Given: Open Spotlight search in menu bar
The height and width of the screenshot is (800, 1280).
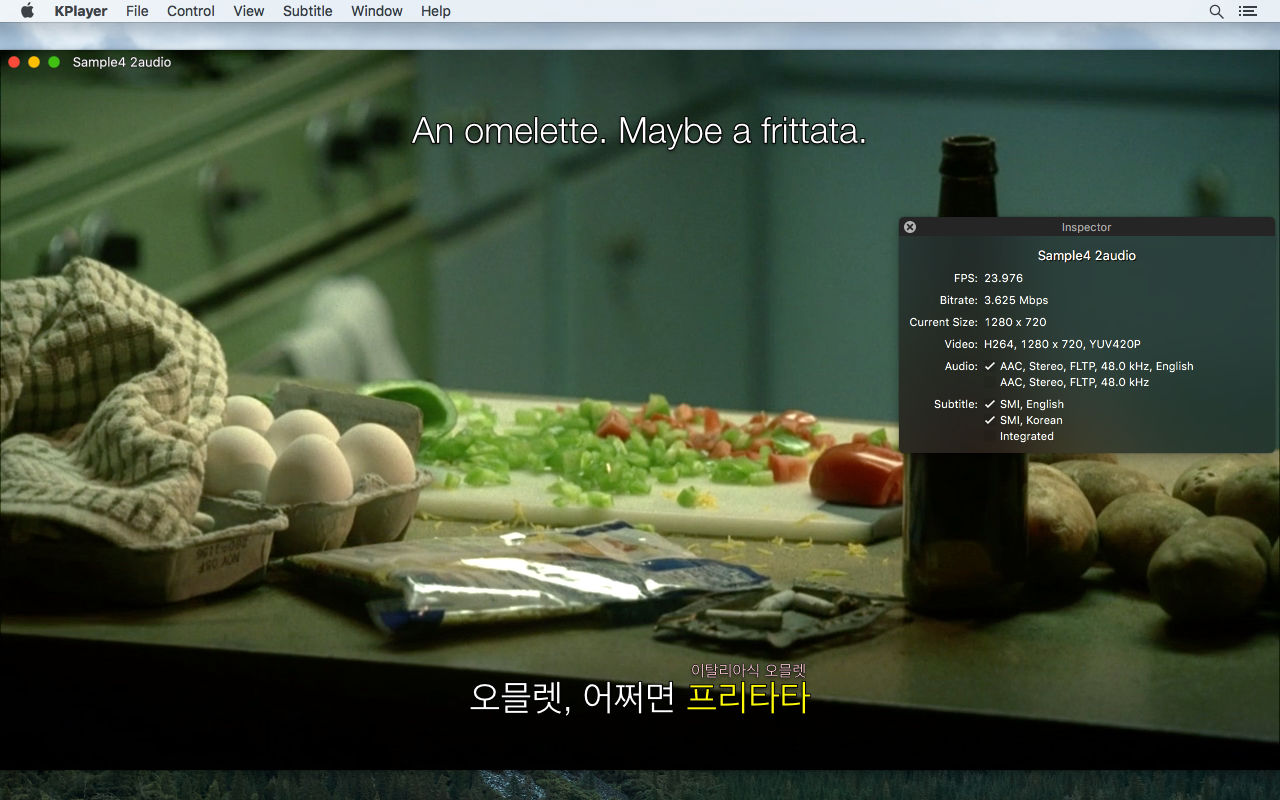Looking at the screenshot, I should (x=1216, y=11).
